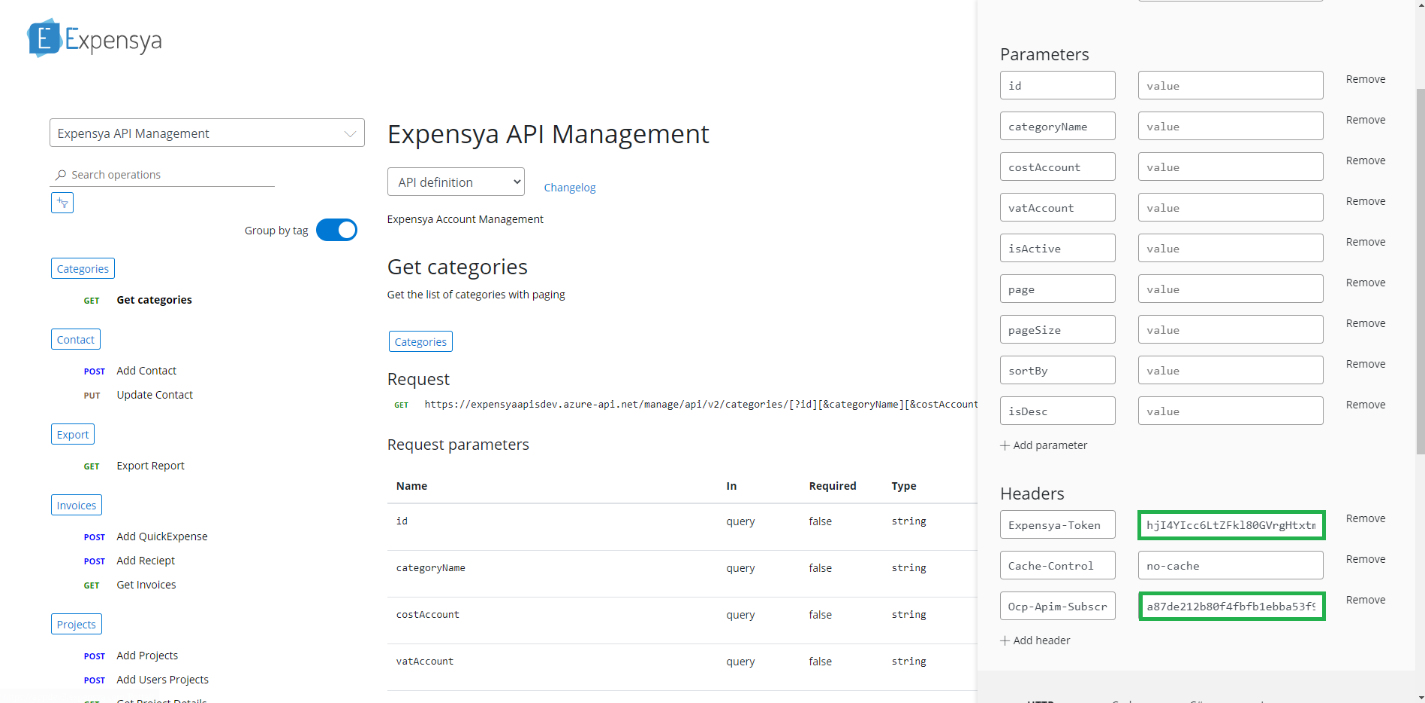1425x703 pixels.
Task: Click the side panel vertical scrollbar
Action: click(x=1420, y=270)
